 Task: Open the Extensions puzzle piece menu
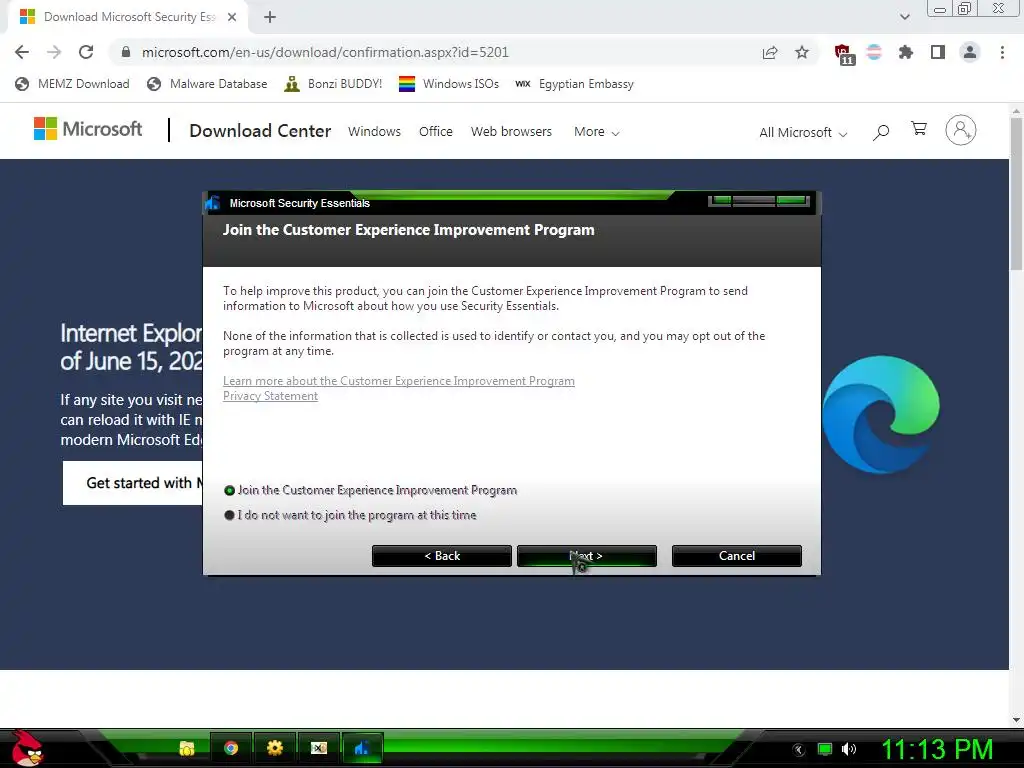(x=905, y=52)
